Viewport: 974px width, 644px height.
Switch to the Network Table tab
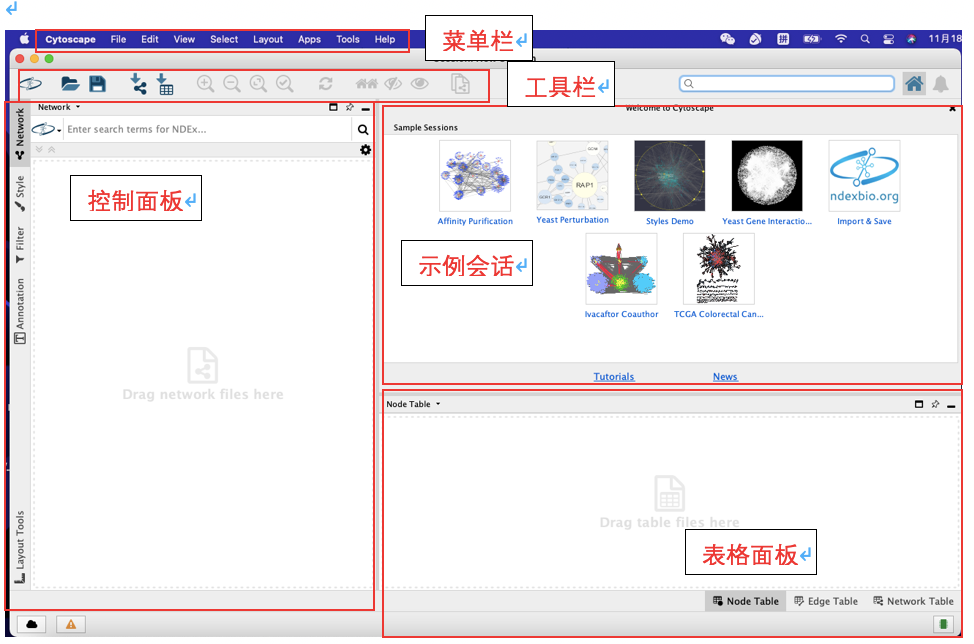(913, 601)
